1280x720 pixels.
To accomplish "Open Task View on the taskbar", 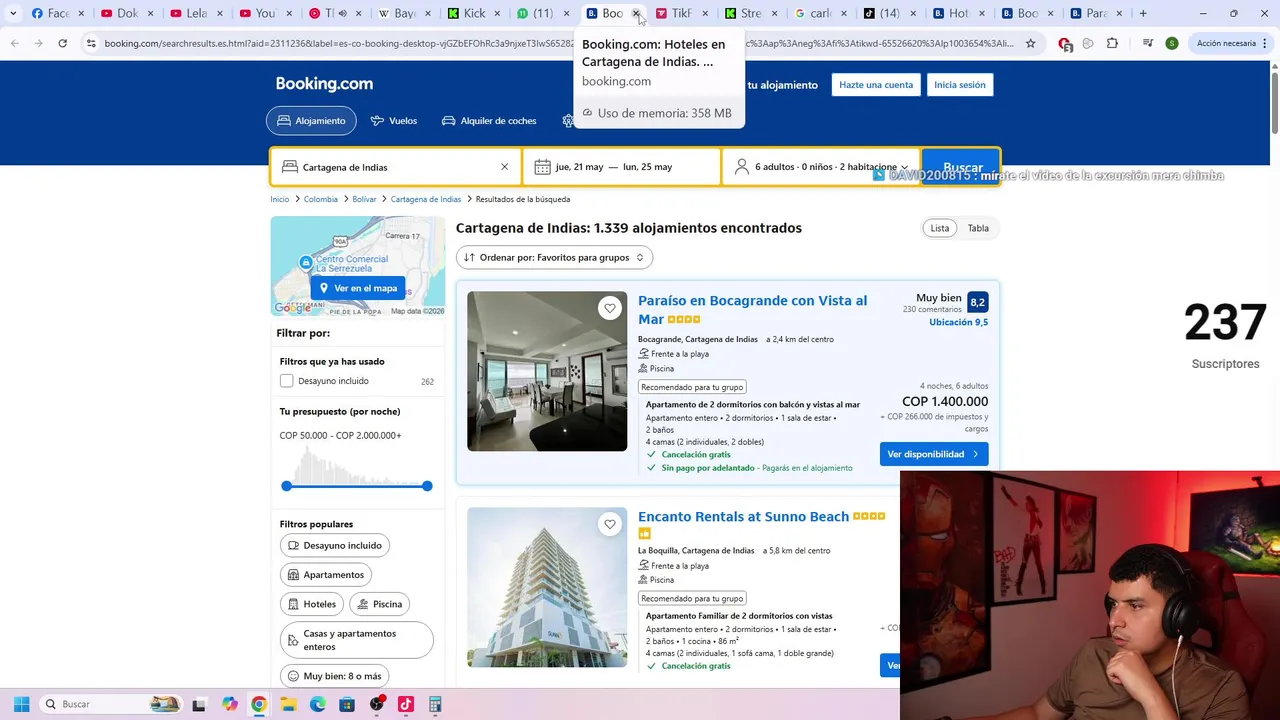I will click(199, 704).
